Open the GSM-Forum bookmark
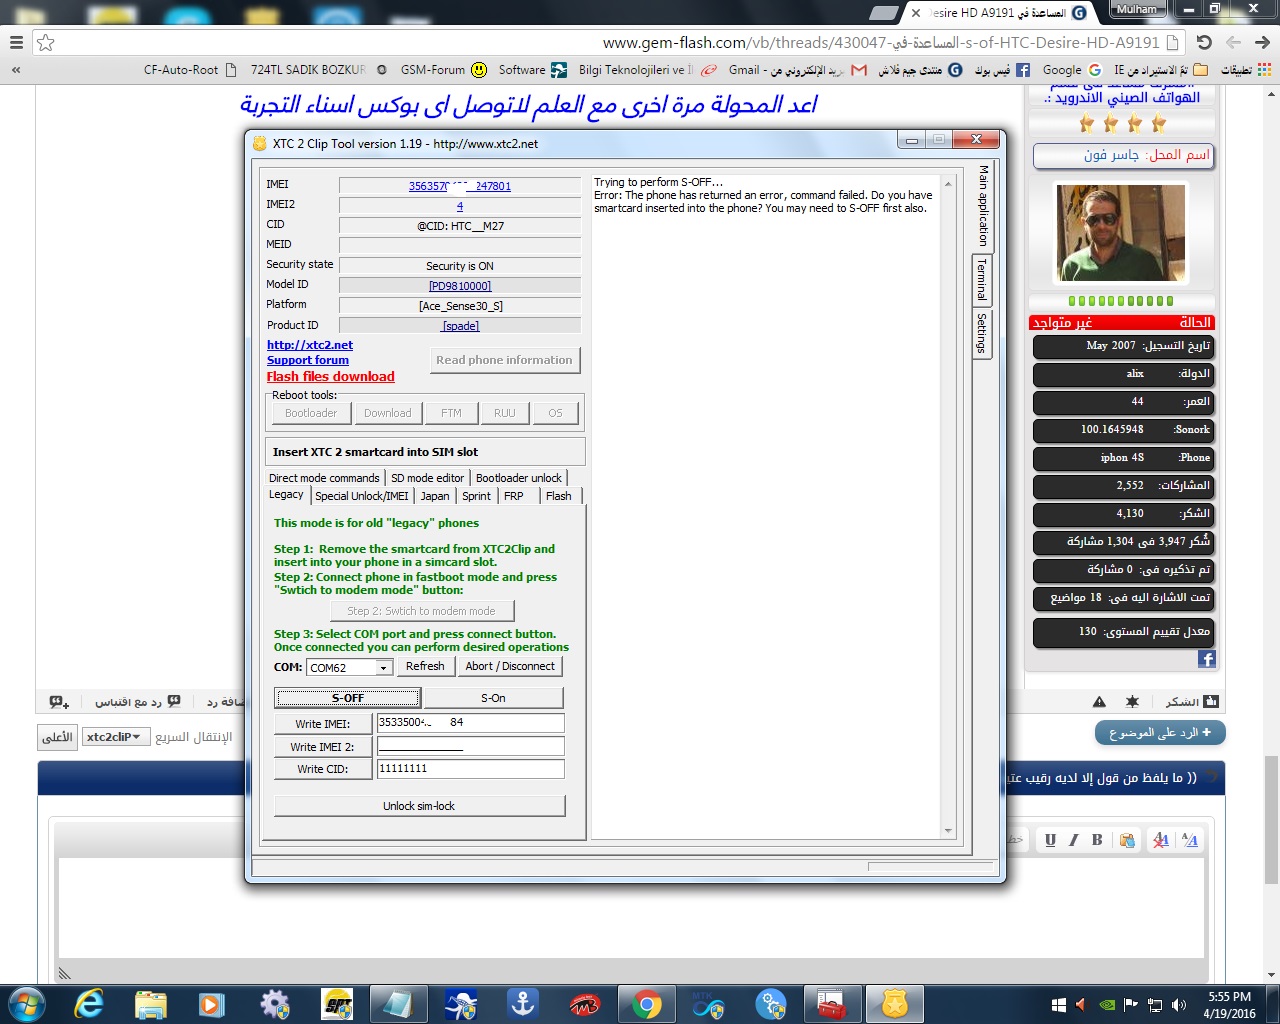 (444, 70)
